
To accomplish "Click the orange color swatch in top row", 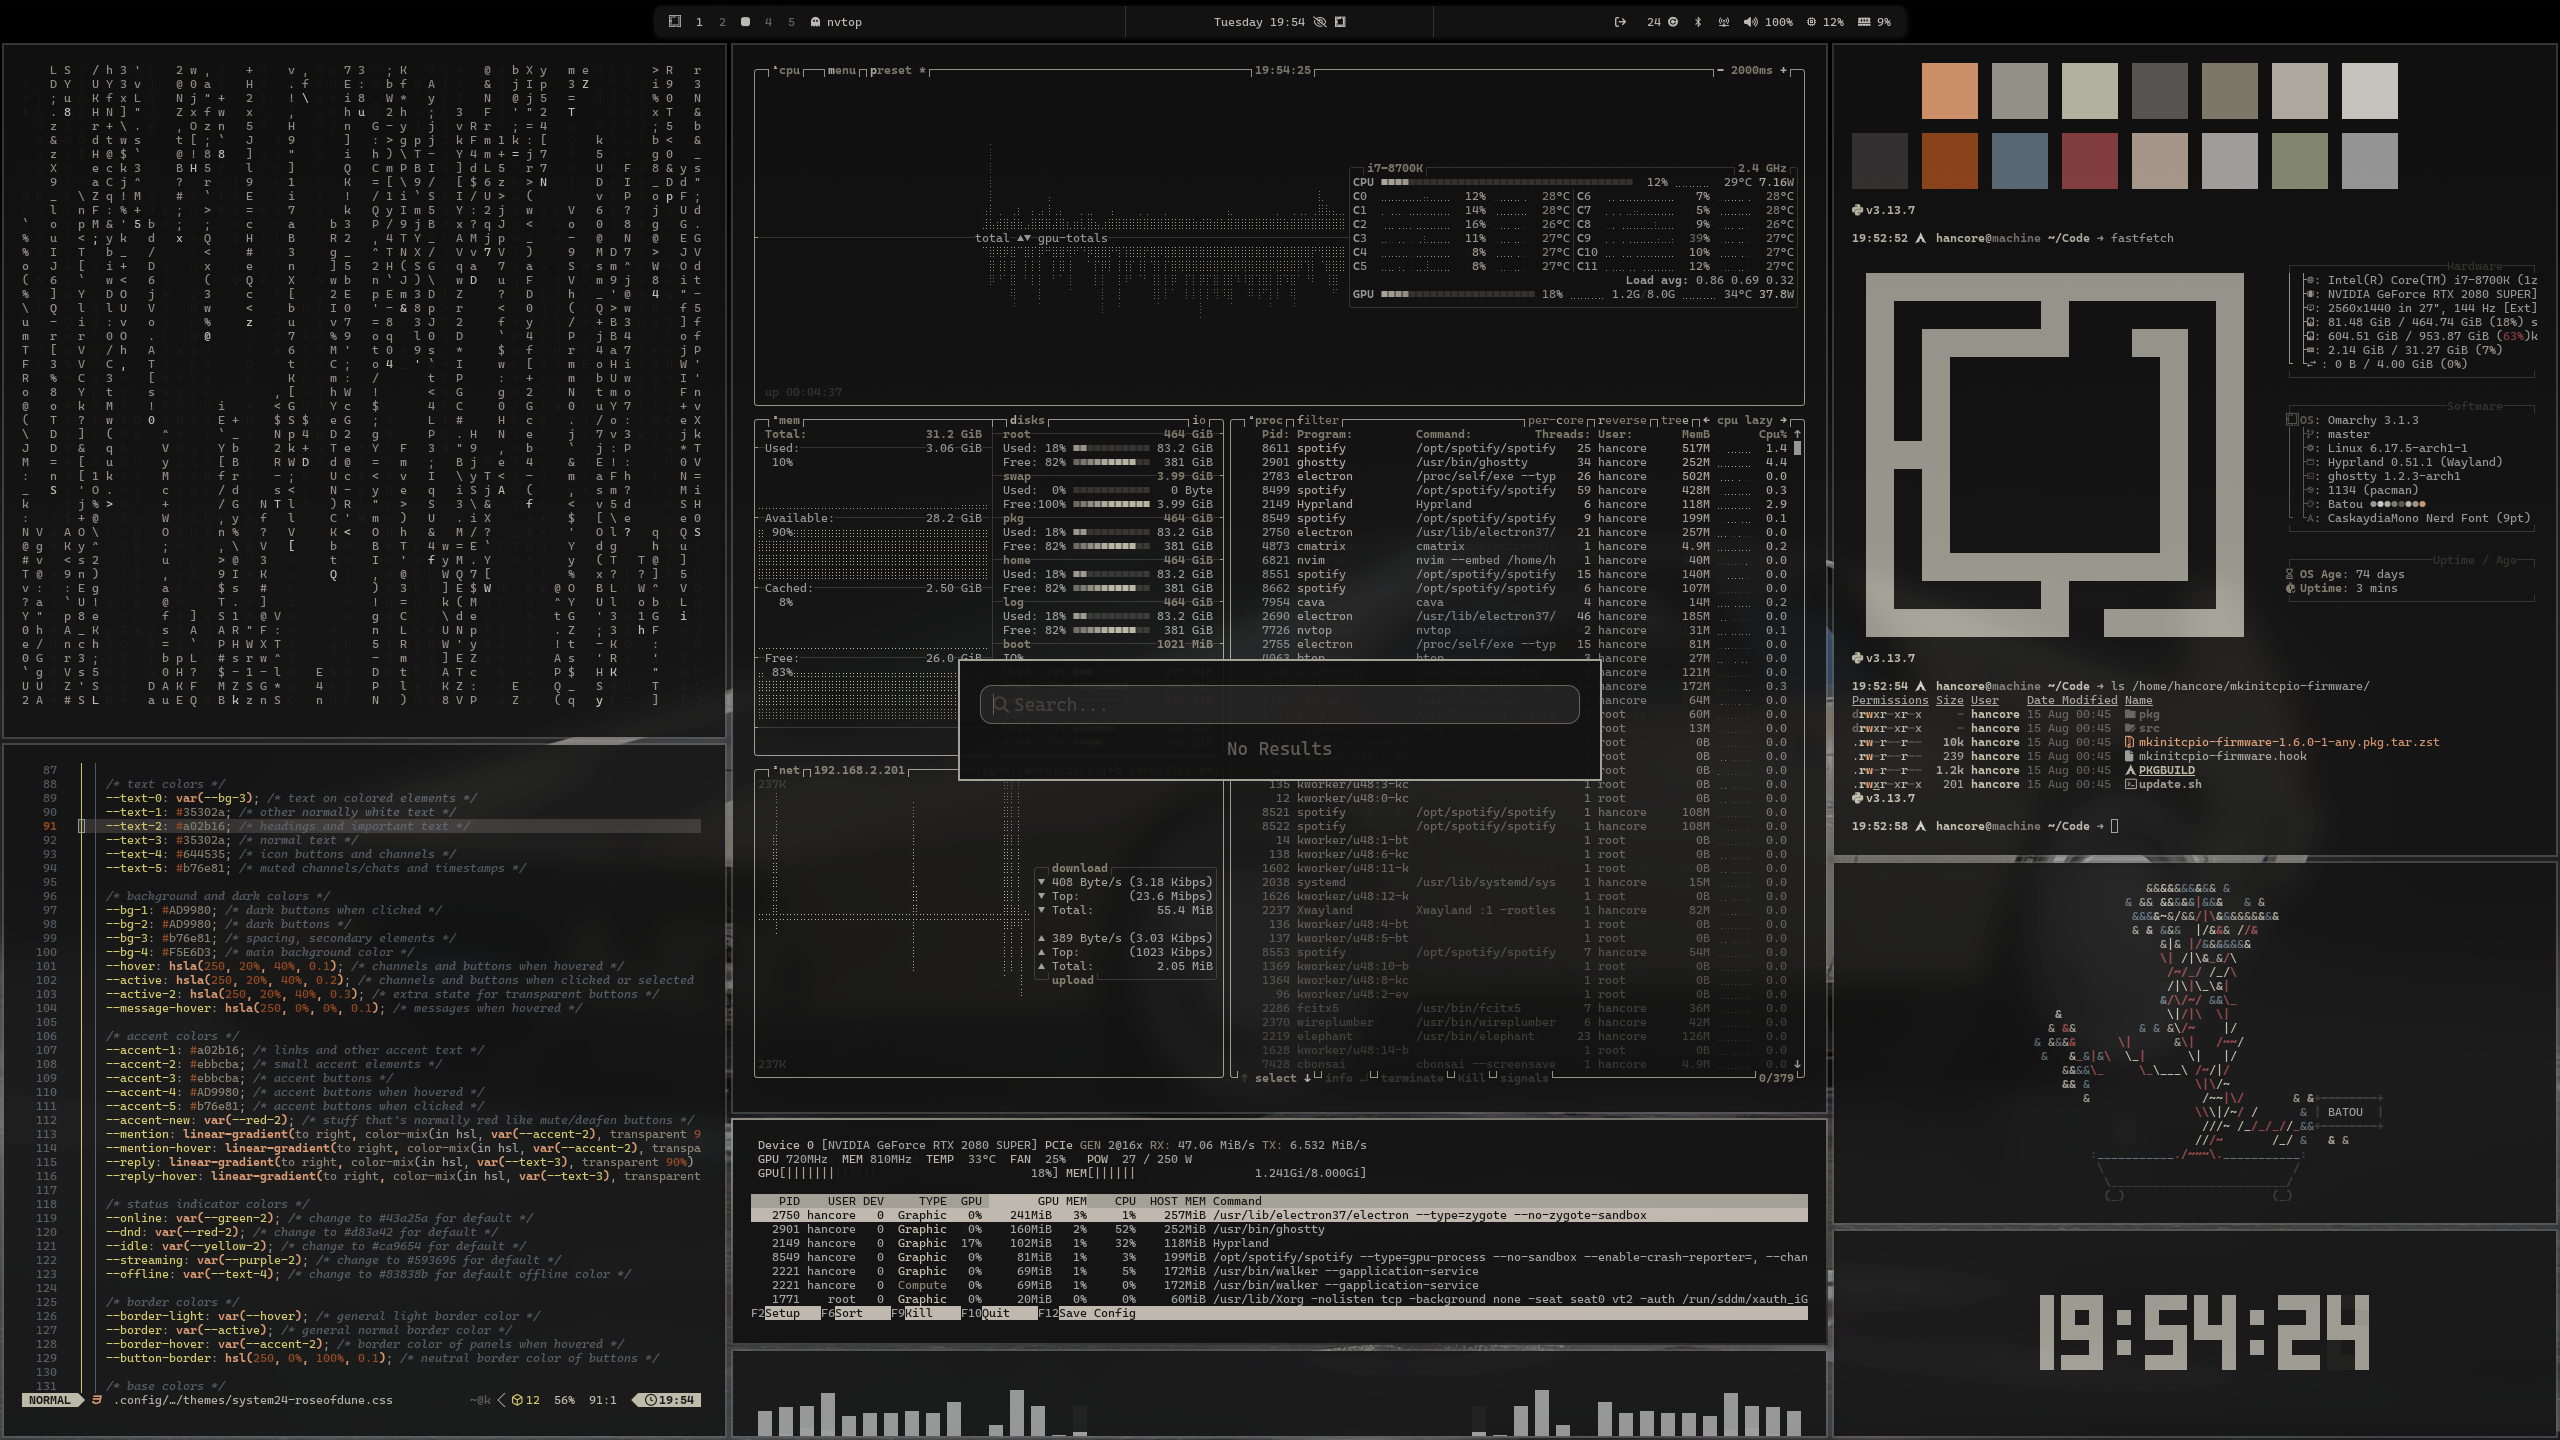I will point(1949,91).
